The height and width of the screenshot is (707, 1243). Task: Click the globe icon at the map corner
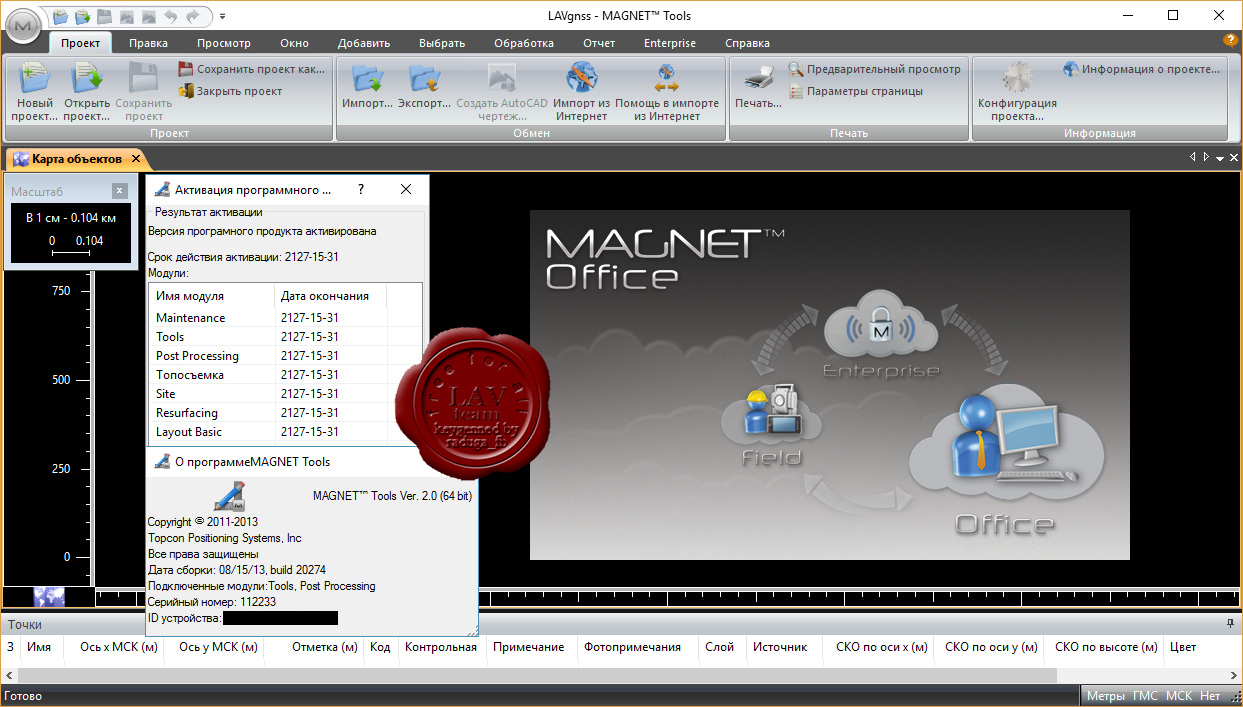49,596
